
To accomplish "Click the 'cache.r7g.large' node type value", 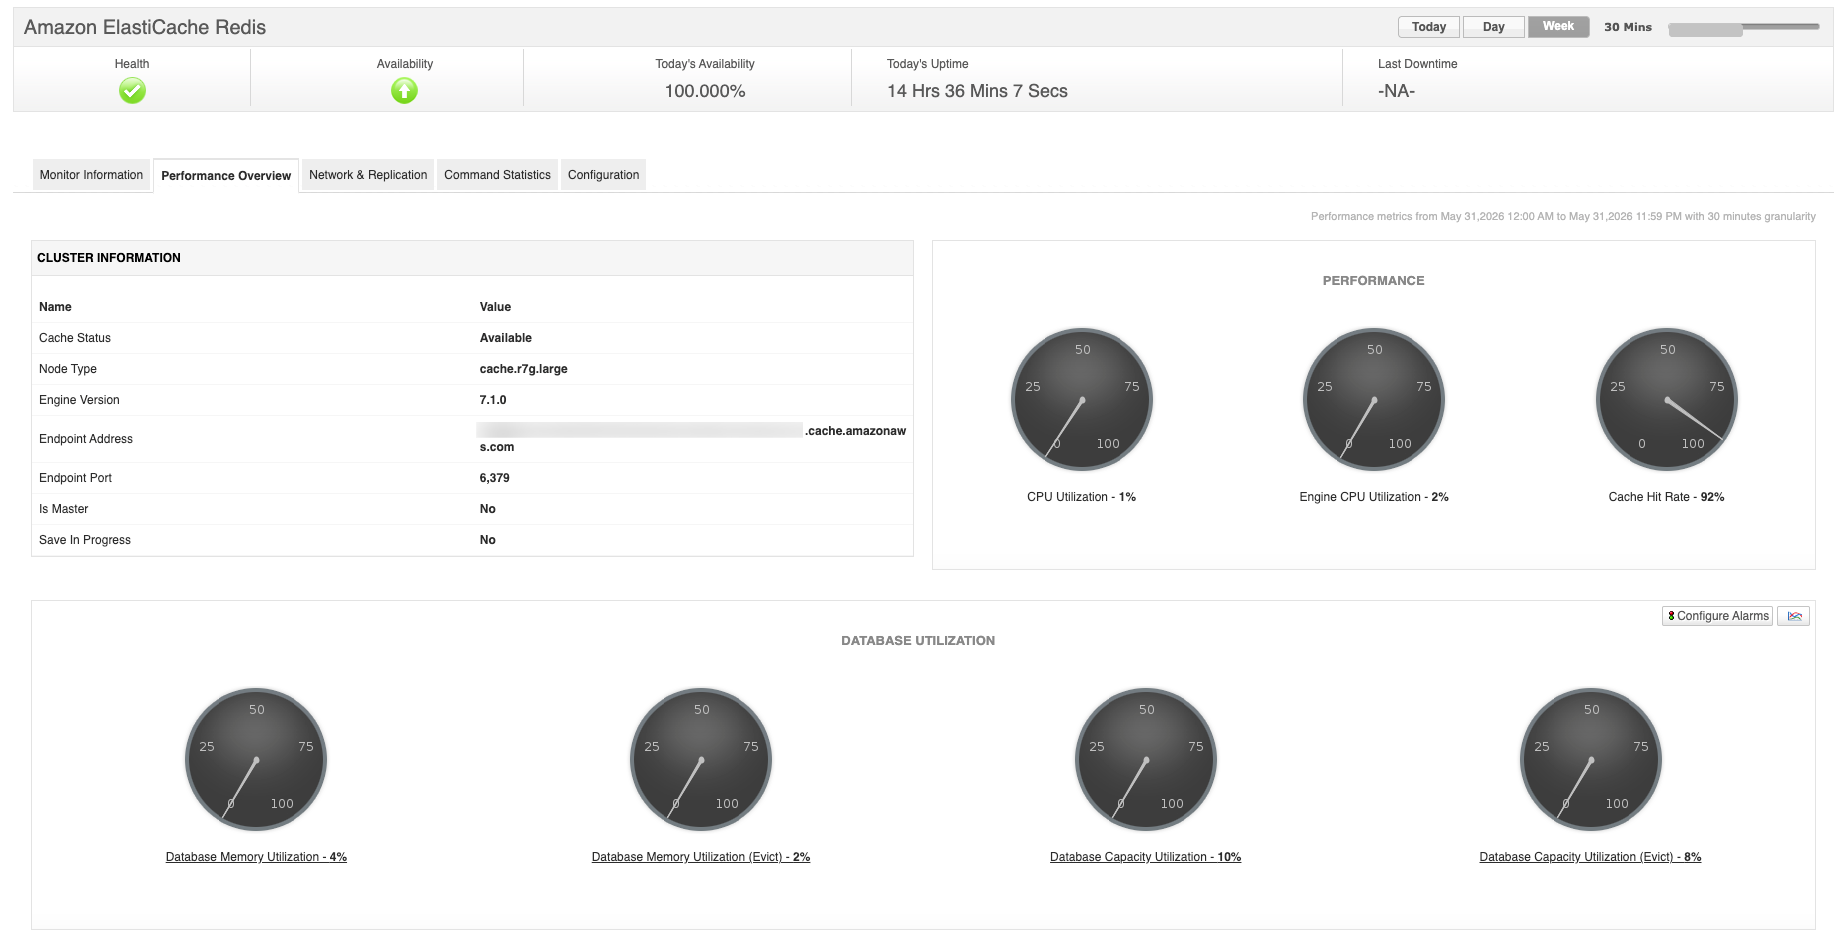I will [523, 369].
